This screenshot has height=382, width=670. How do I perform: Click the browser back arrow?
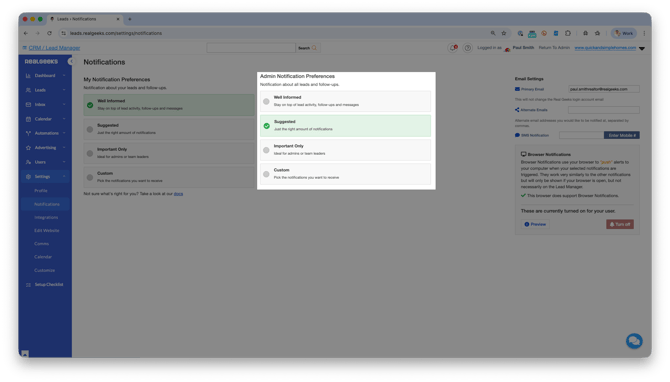[26, 33]
